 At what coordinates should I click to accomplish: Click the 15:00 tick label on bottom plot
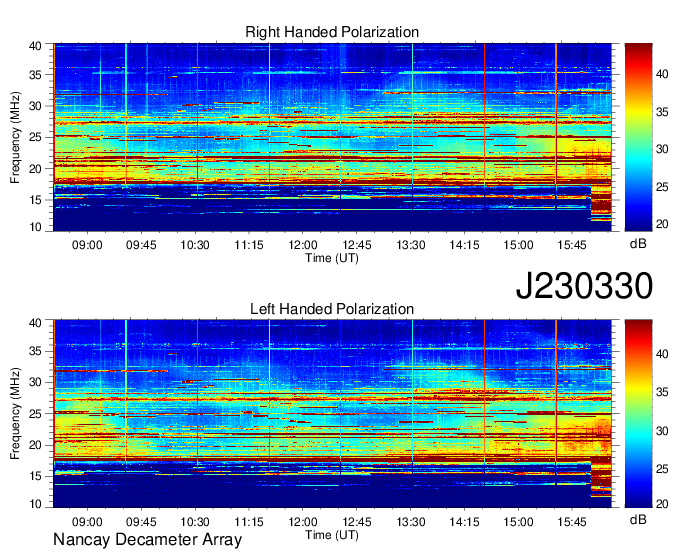pos(518,522)
